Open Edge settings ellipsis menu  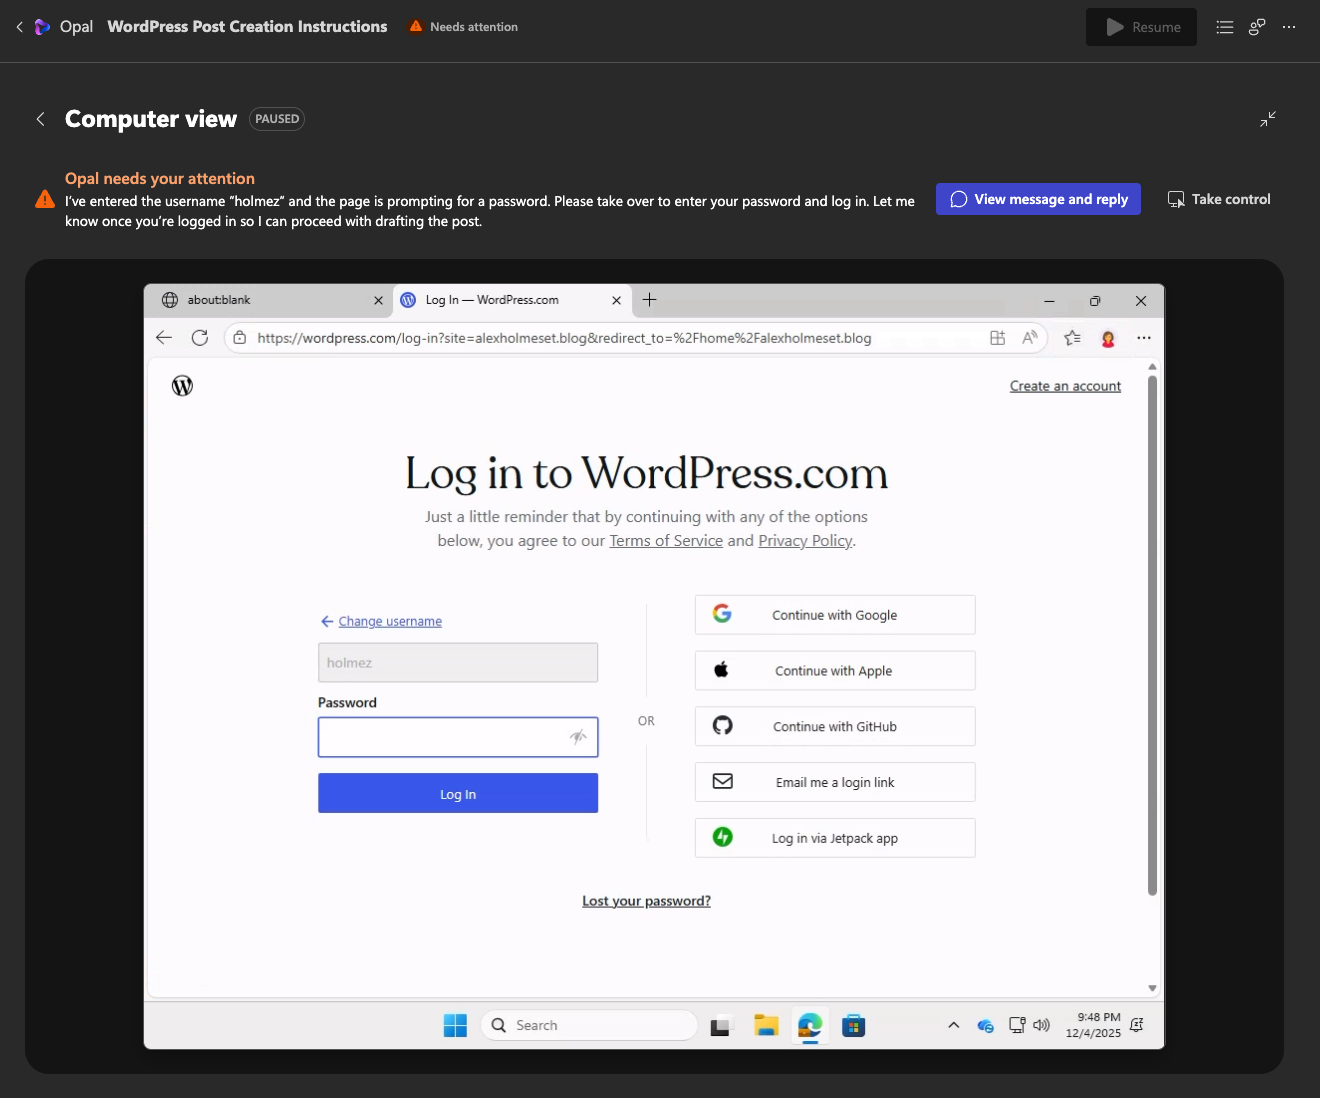click(x=1143, y=338)
